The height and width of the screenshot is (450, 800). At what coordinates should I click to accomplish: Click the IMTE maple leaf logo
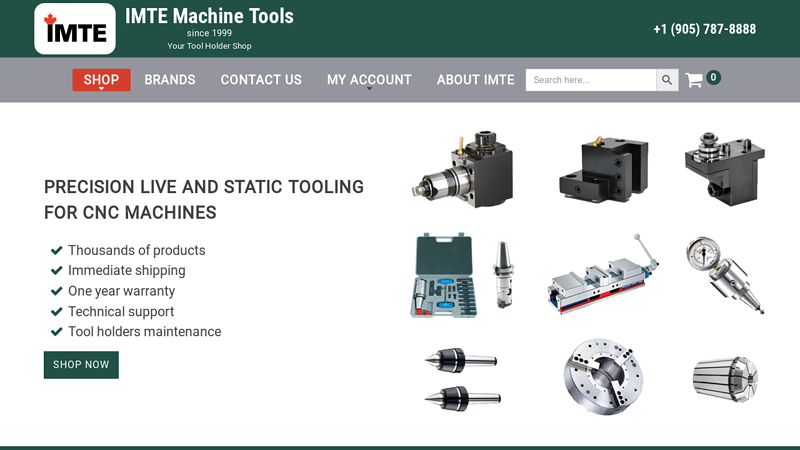click(75, 29)
